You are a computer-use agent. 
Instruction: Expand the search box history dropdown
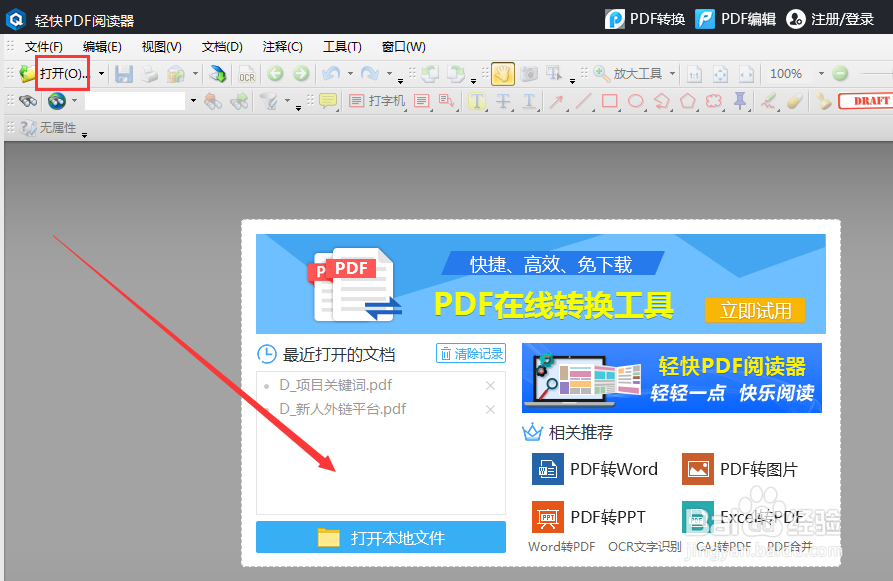(193, 101)
